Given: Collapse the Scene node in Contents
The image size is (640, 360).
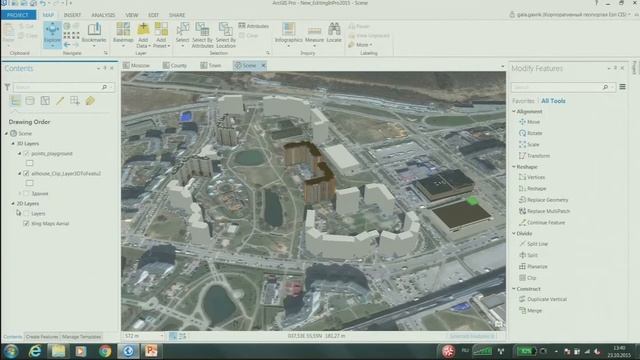Looking at the screenshot, I should click(x=7, y=133).
